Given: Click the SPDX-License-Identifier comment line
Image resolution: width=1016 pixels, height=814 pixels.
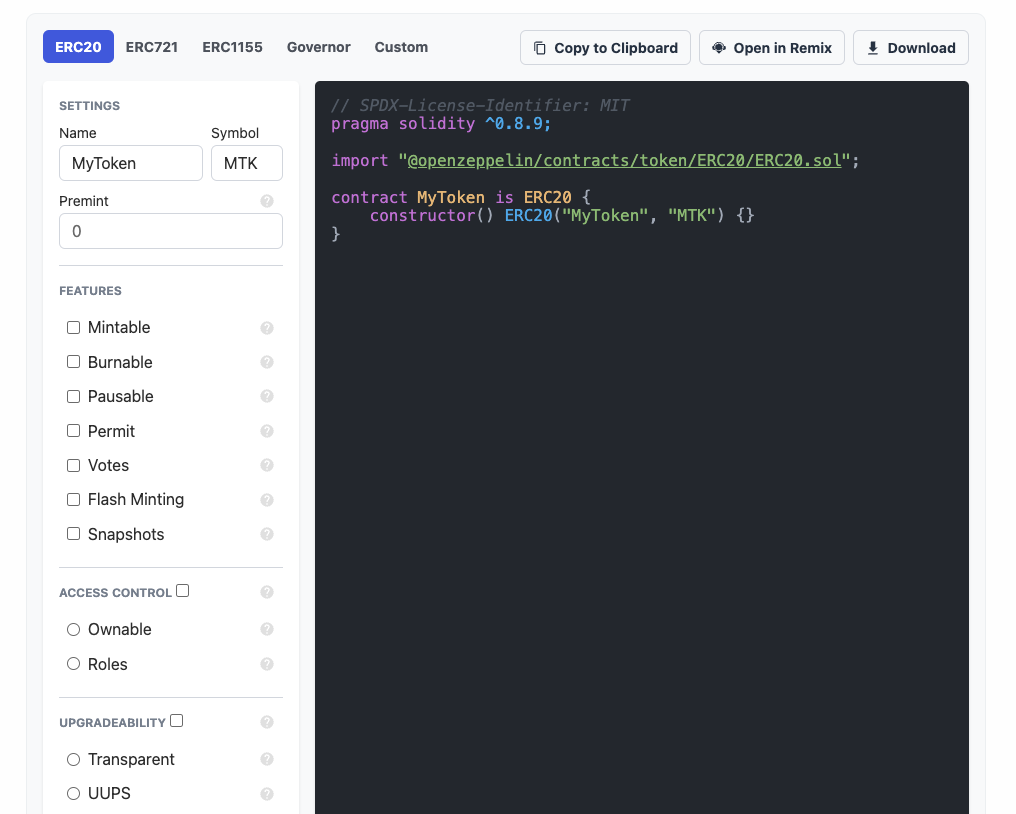Looking at the screenshot, I should (480, 105).
